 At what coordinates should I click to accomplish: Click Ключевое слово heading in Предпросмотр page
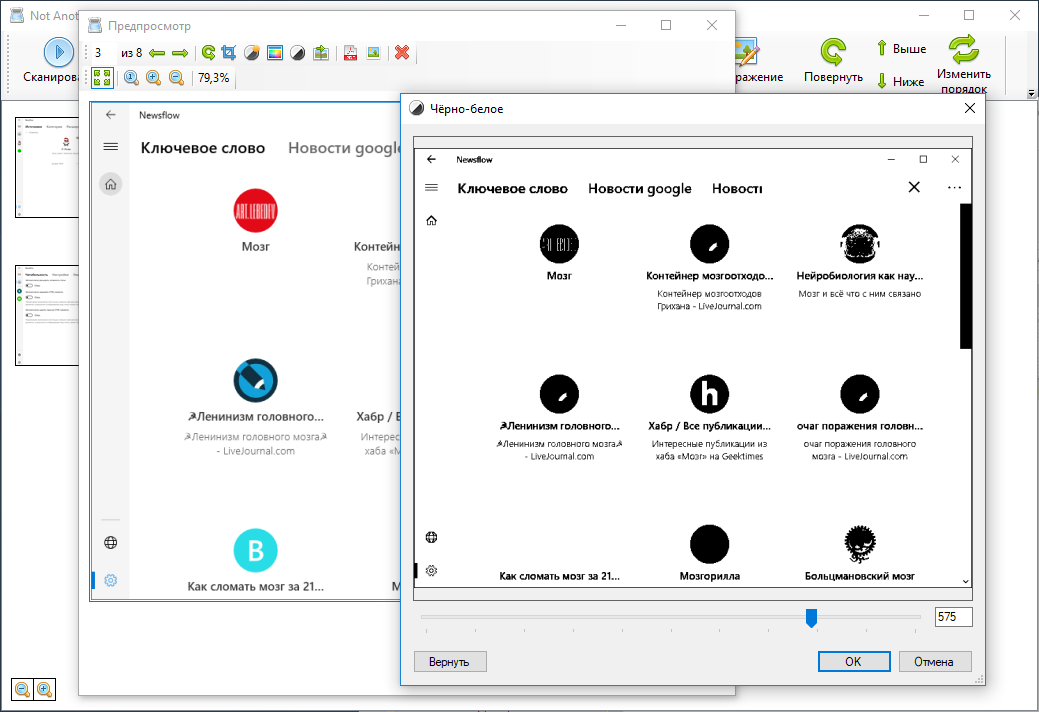pyautogui.click(x=203, y=148)
